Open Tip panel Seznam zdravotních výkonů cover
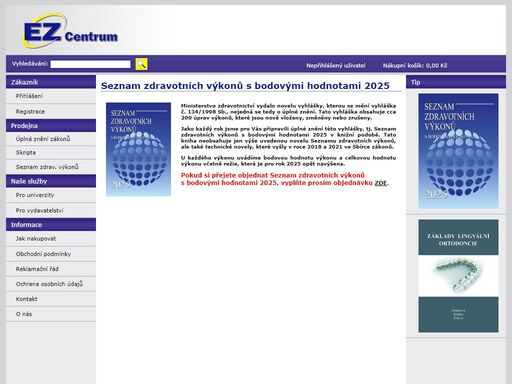The image size is (512, 384). [458, 151]
